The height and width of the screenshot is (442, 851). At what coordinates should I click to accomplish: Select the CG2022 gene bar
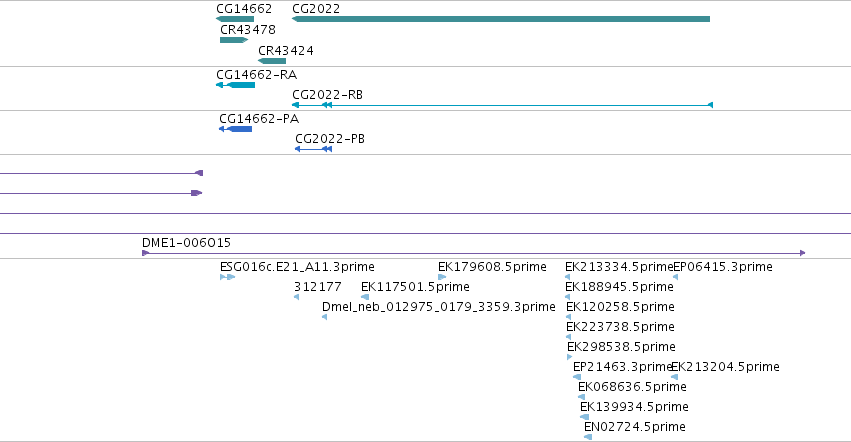click(x=501, y=19)
